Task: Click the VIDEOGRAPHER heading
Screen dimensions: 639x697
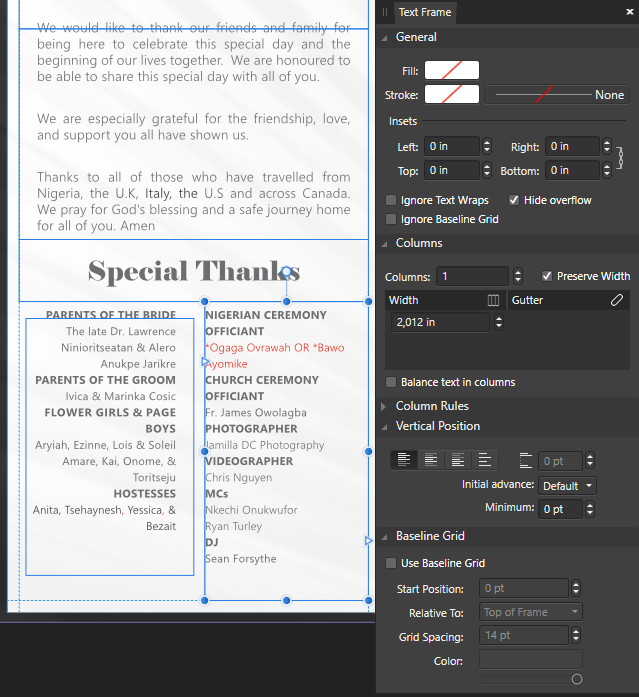Action: coord(249,461)
